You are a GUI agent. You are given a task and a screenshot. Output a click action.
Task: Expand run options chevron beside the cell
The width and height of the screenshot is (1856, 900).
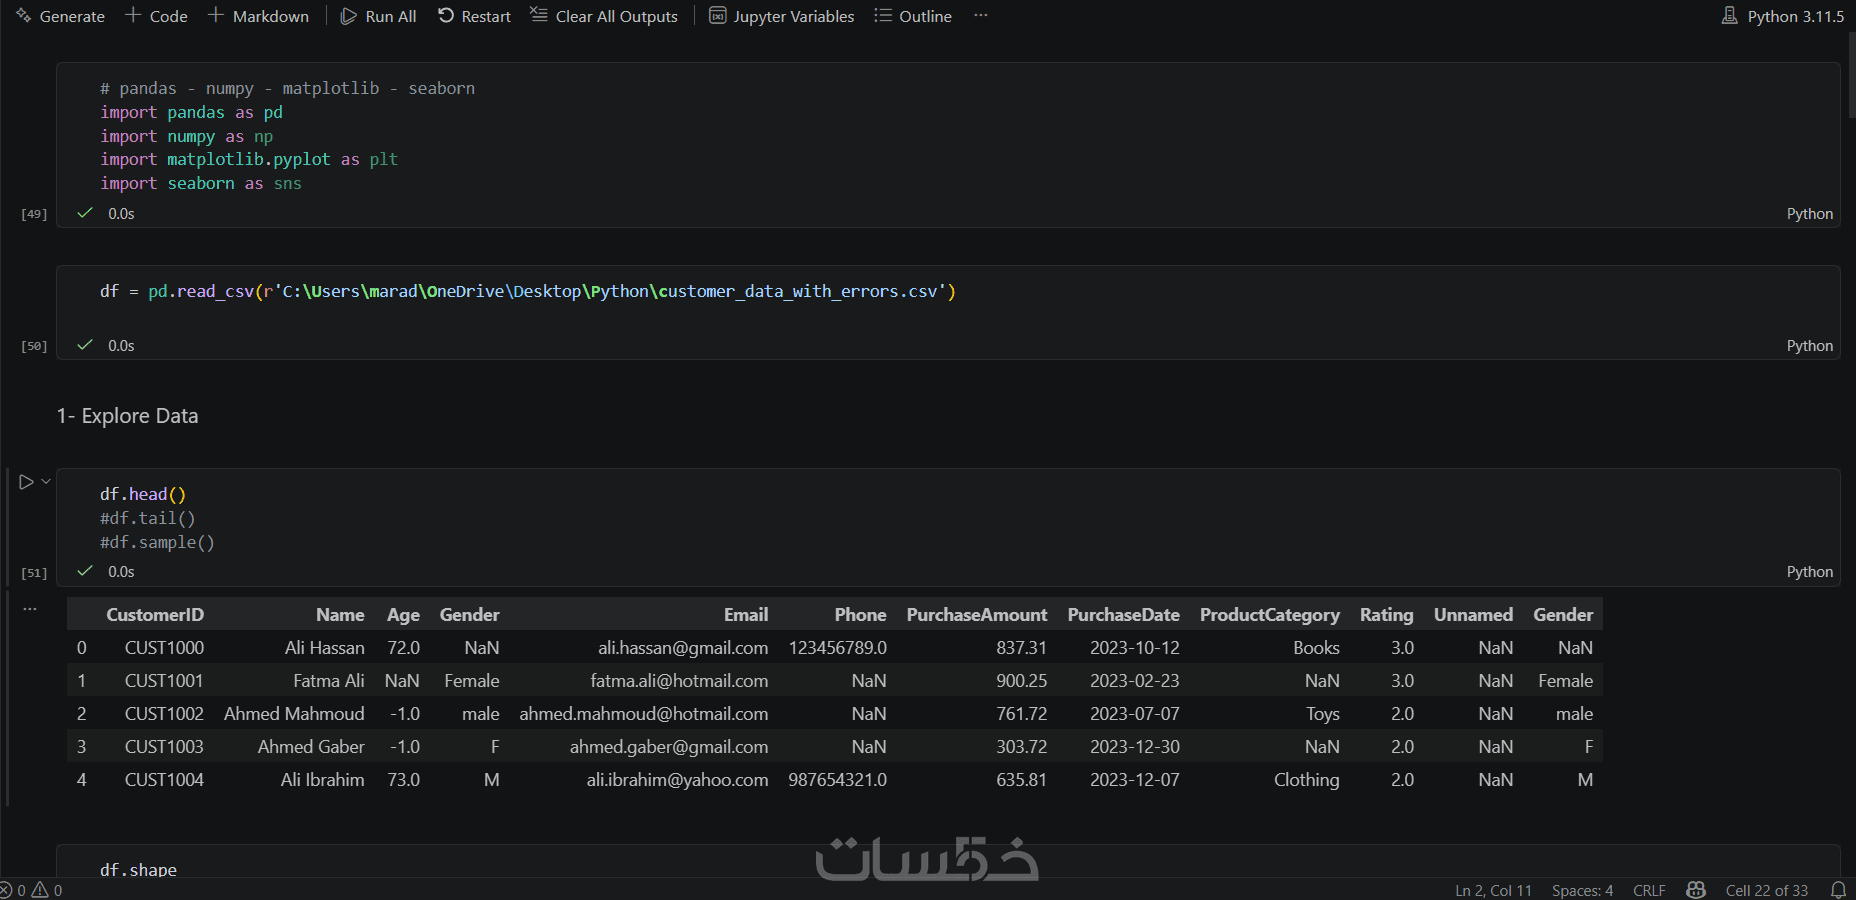[x=46, y=481]
